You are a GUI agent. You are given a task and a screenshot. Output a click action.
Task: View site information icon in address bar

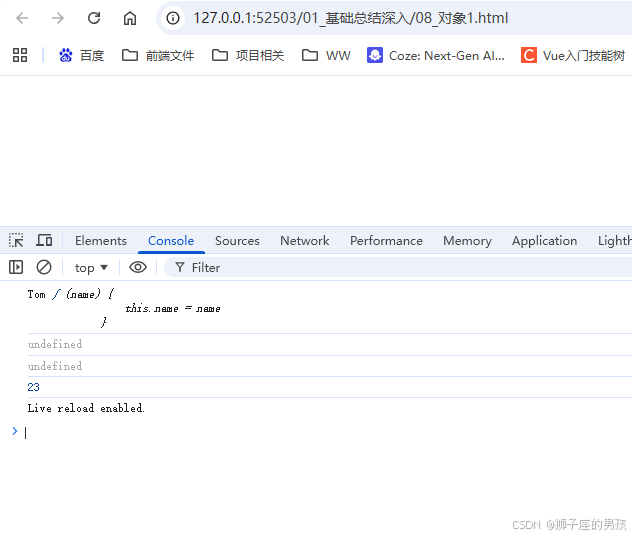pos(173,18)
